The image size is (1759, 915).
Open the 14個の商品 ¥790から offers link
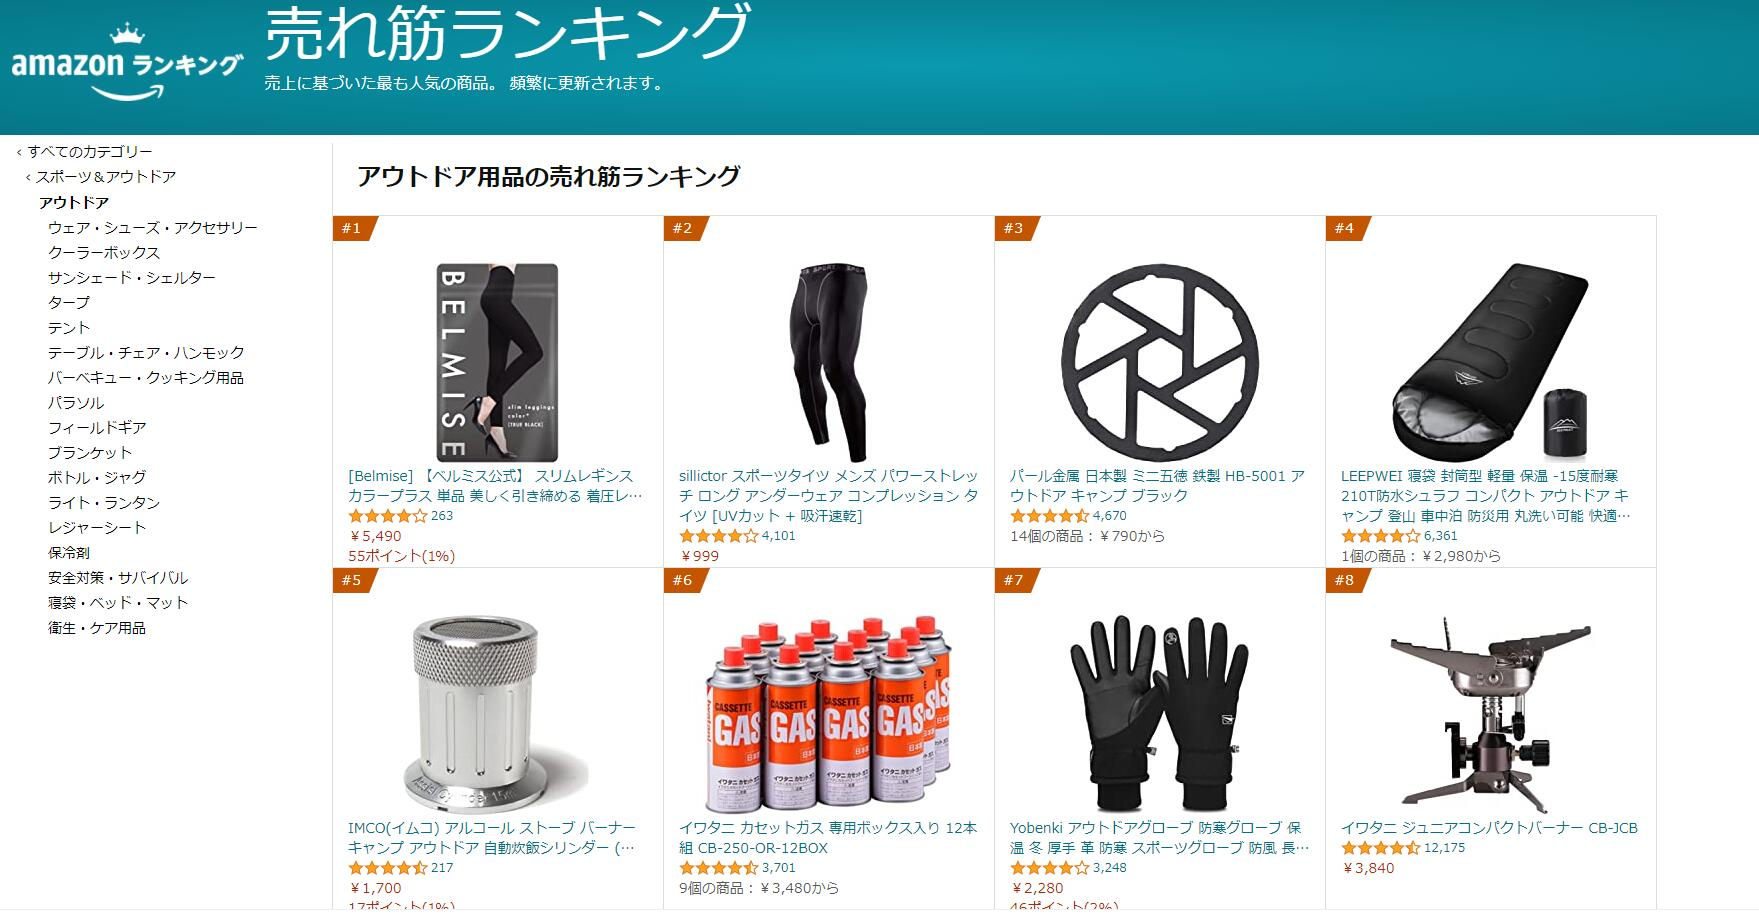coord(1087,536)
